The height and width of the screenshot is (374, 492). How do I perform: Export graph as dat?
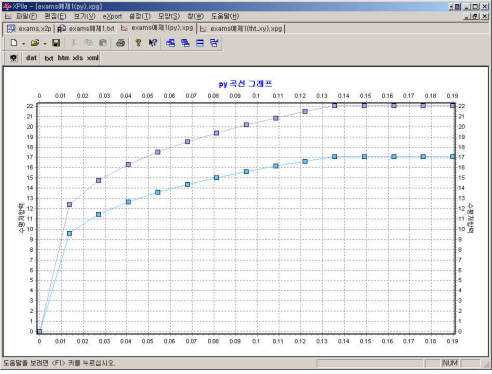(31, 58)
